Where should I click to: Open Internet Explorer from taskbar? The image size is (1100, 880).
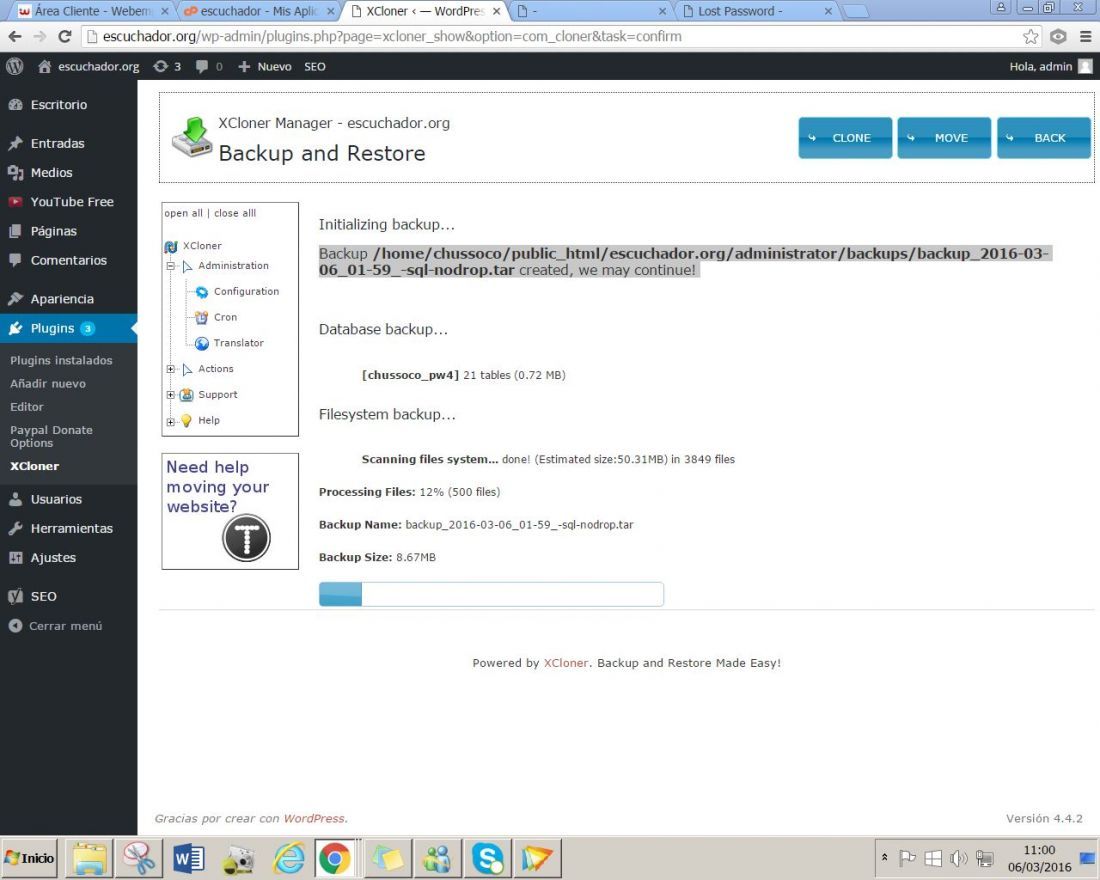pos(288,858)
